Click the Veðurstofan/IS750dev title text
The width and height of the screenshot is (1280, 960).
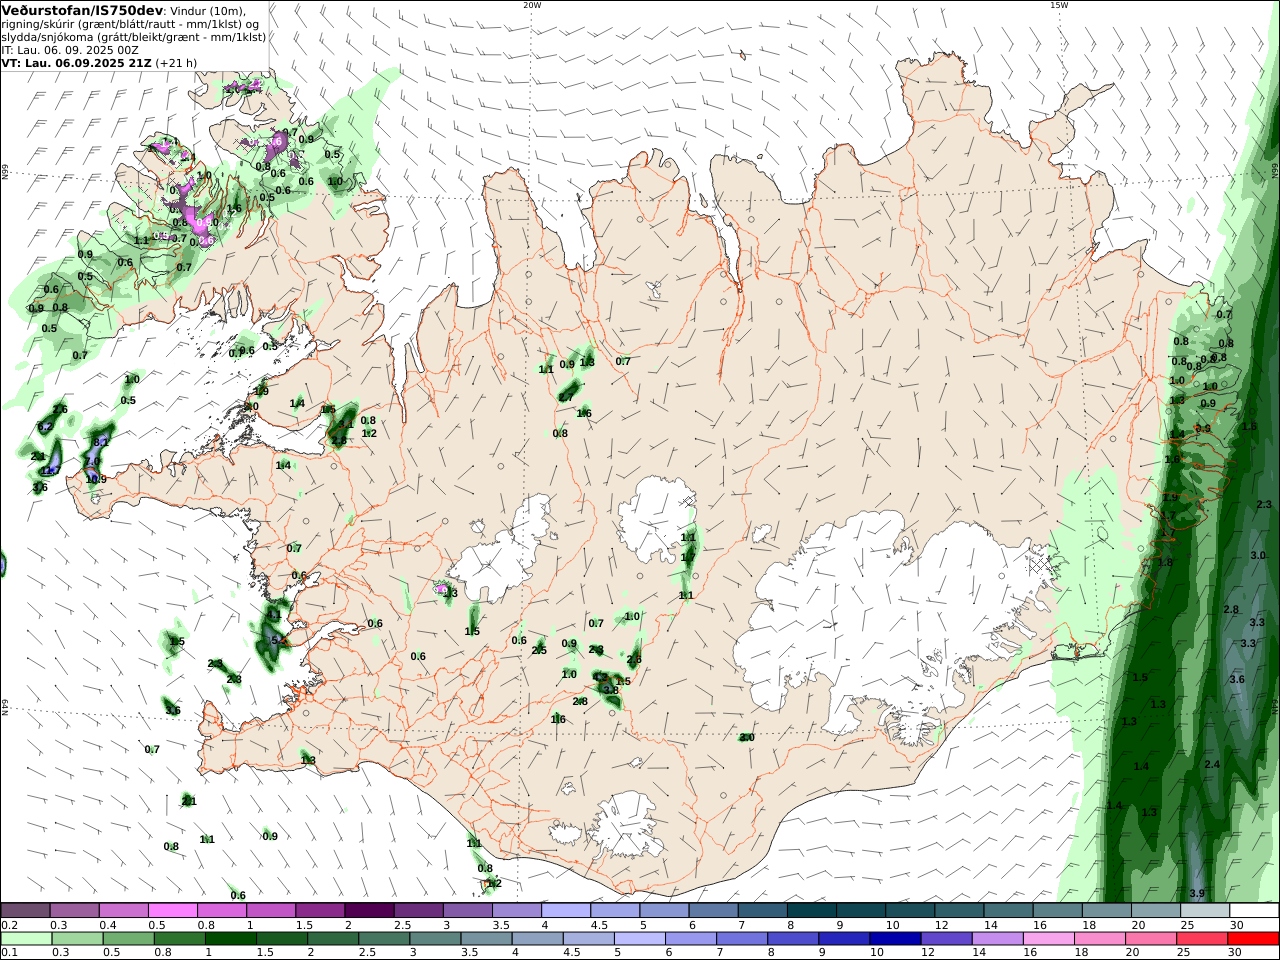82,10
